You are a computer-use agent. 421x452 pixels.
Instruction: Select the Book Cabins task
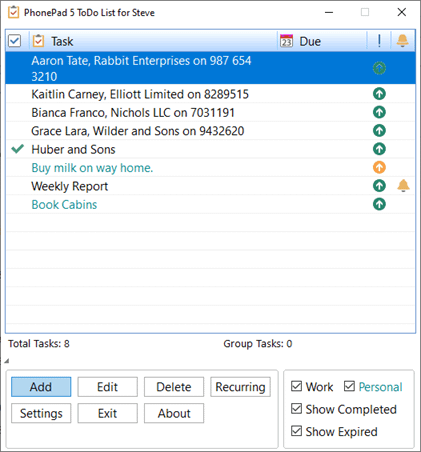(x=210, y=204)
